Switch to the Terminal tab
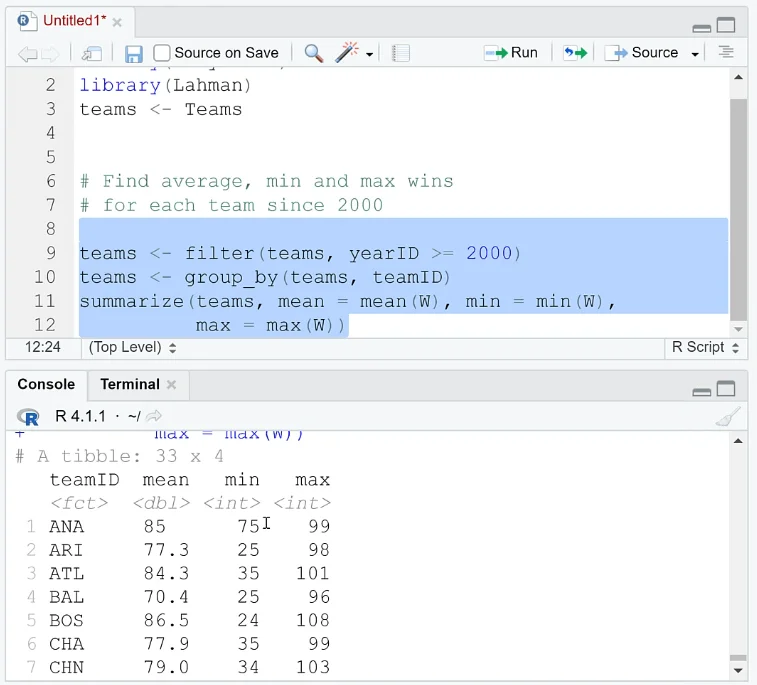The image size is (757, 685). tap(130, 384)
